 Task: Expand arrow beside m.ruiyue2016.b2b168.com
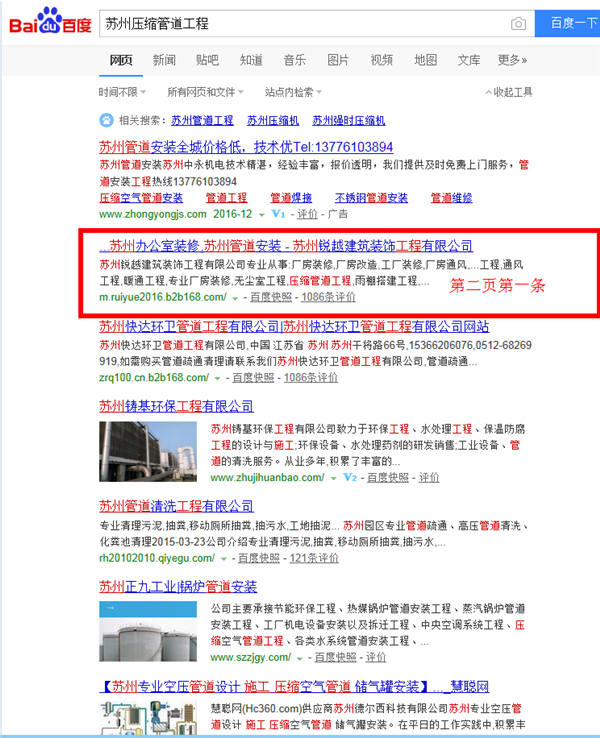235,298
